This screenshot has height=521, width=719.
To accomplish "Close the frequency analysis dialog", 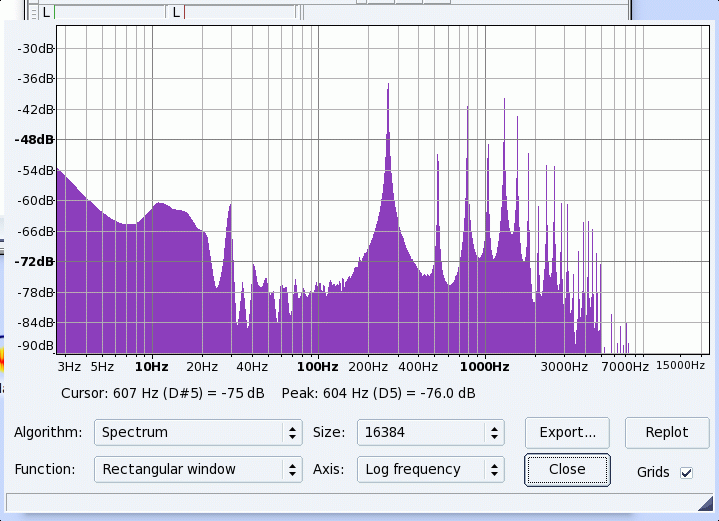I will (567, 470).
